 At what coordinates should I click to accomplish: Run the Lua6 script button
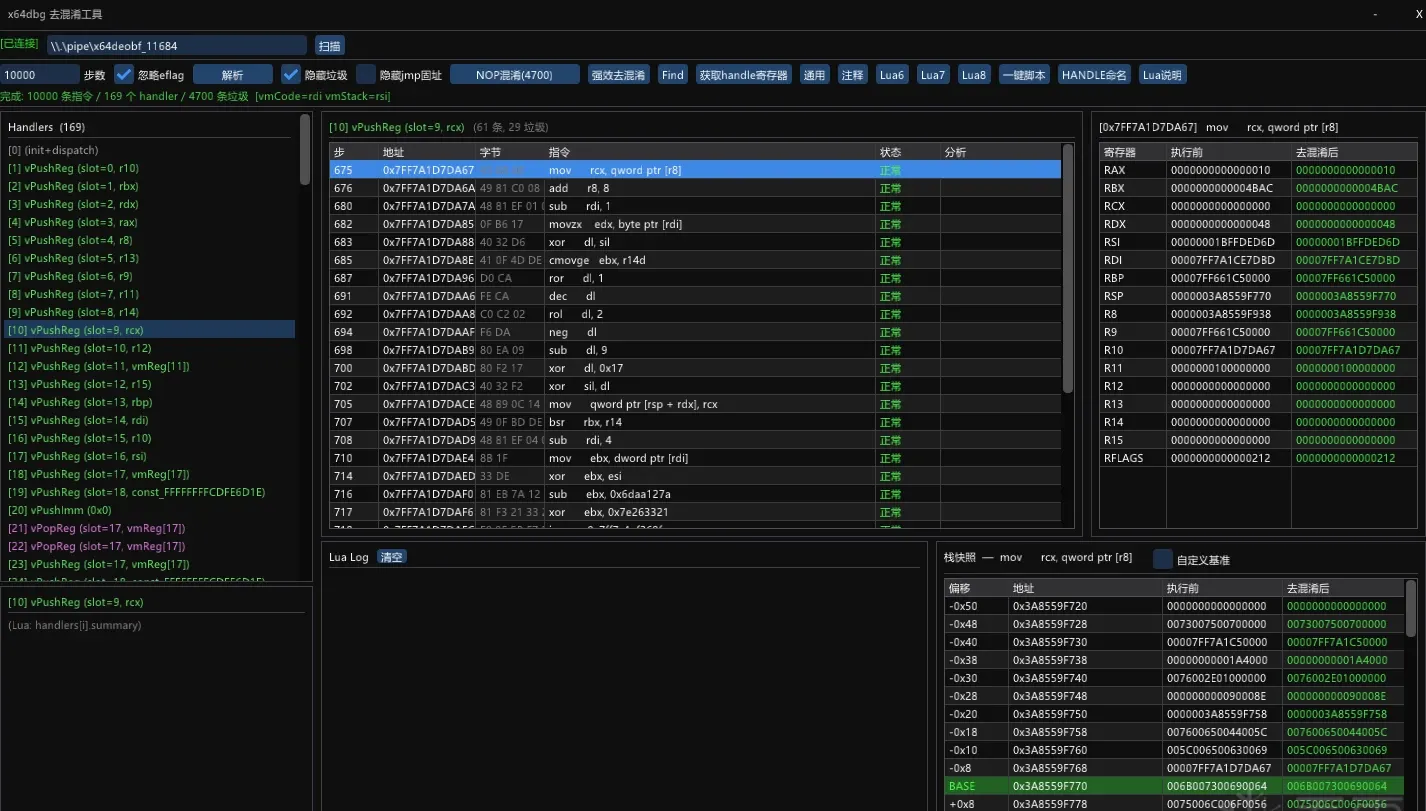point(891,75)
